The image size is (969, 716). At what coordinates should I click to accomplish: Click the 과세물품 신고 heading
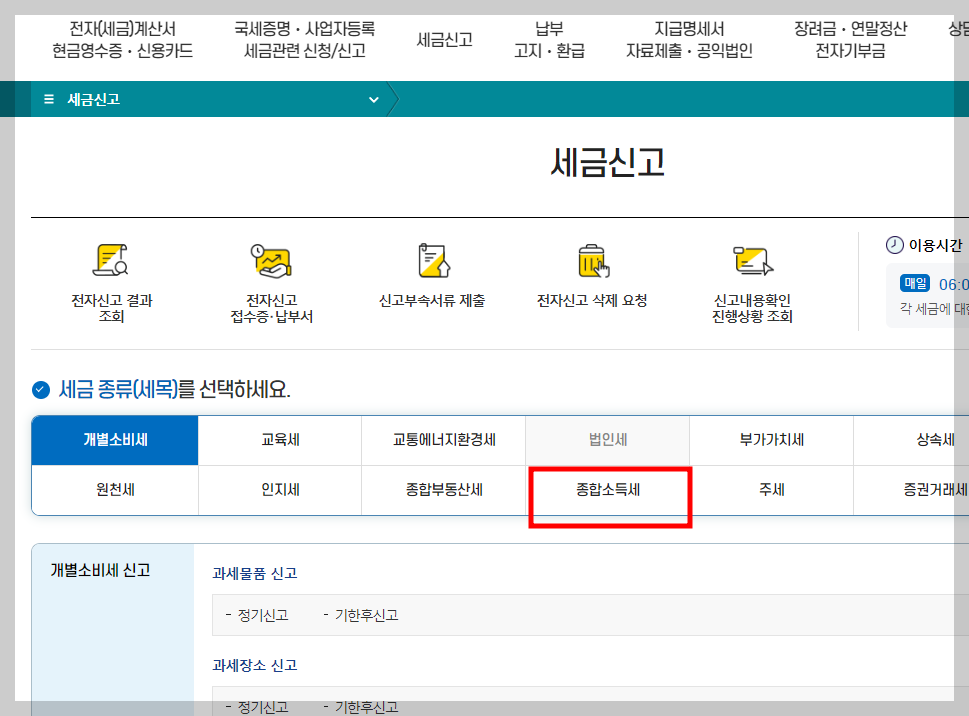[255, 573]
